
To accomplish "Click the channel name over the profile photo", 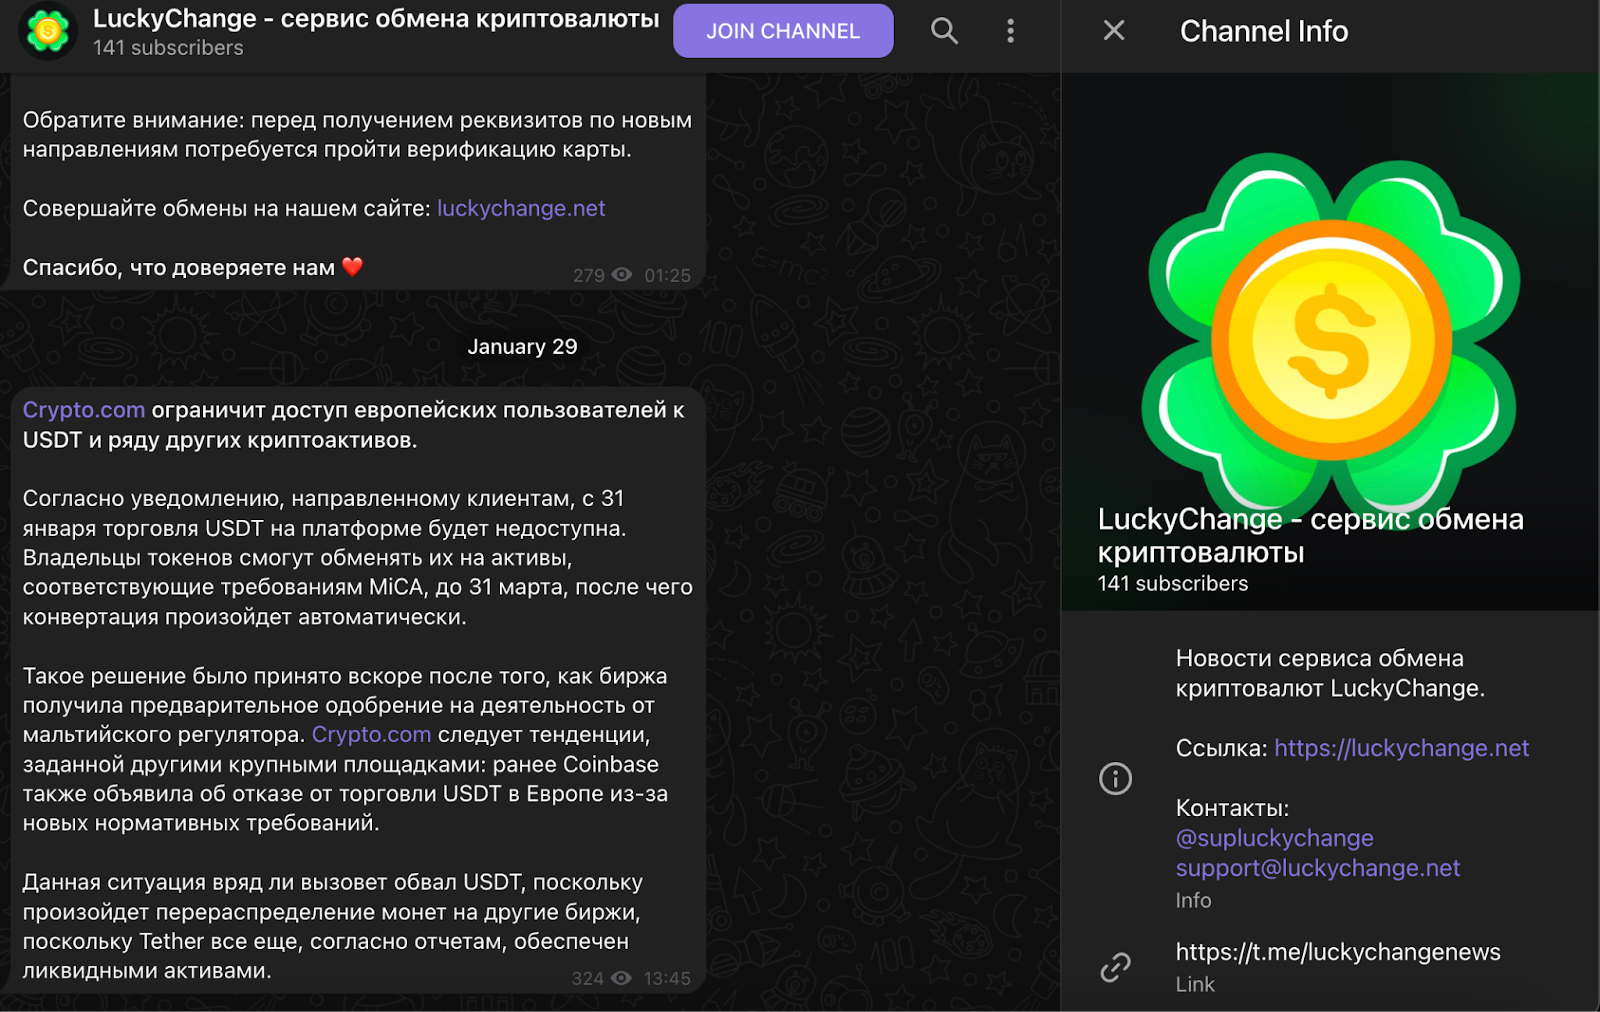I will (1310, 535).
